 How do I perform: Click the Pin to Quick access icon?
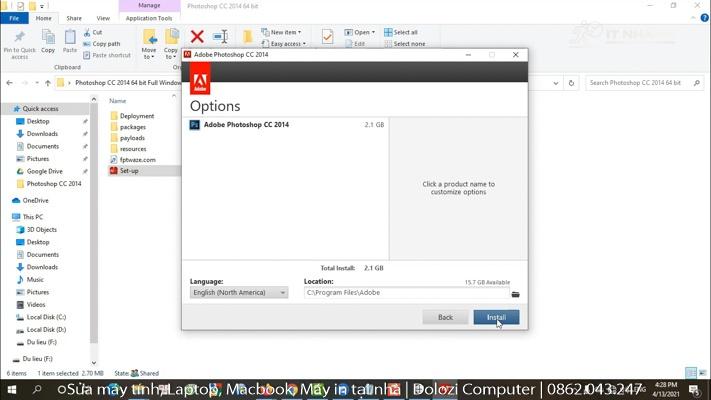(x=19, y=40)
